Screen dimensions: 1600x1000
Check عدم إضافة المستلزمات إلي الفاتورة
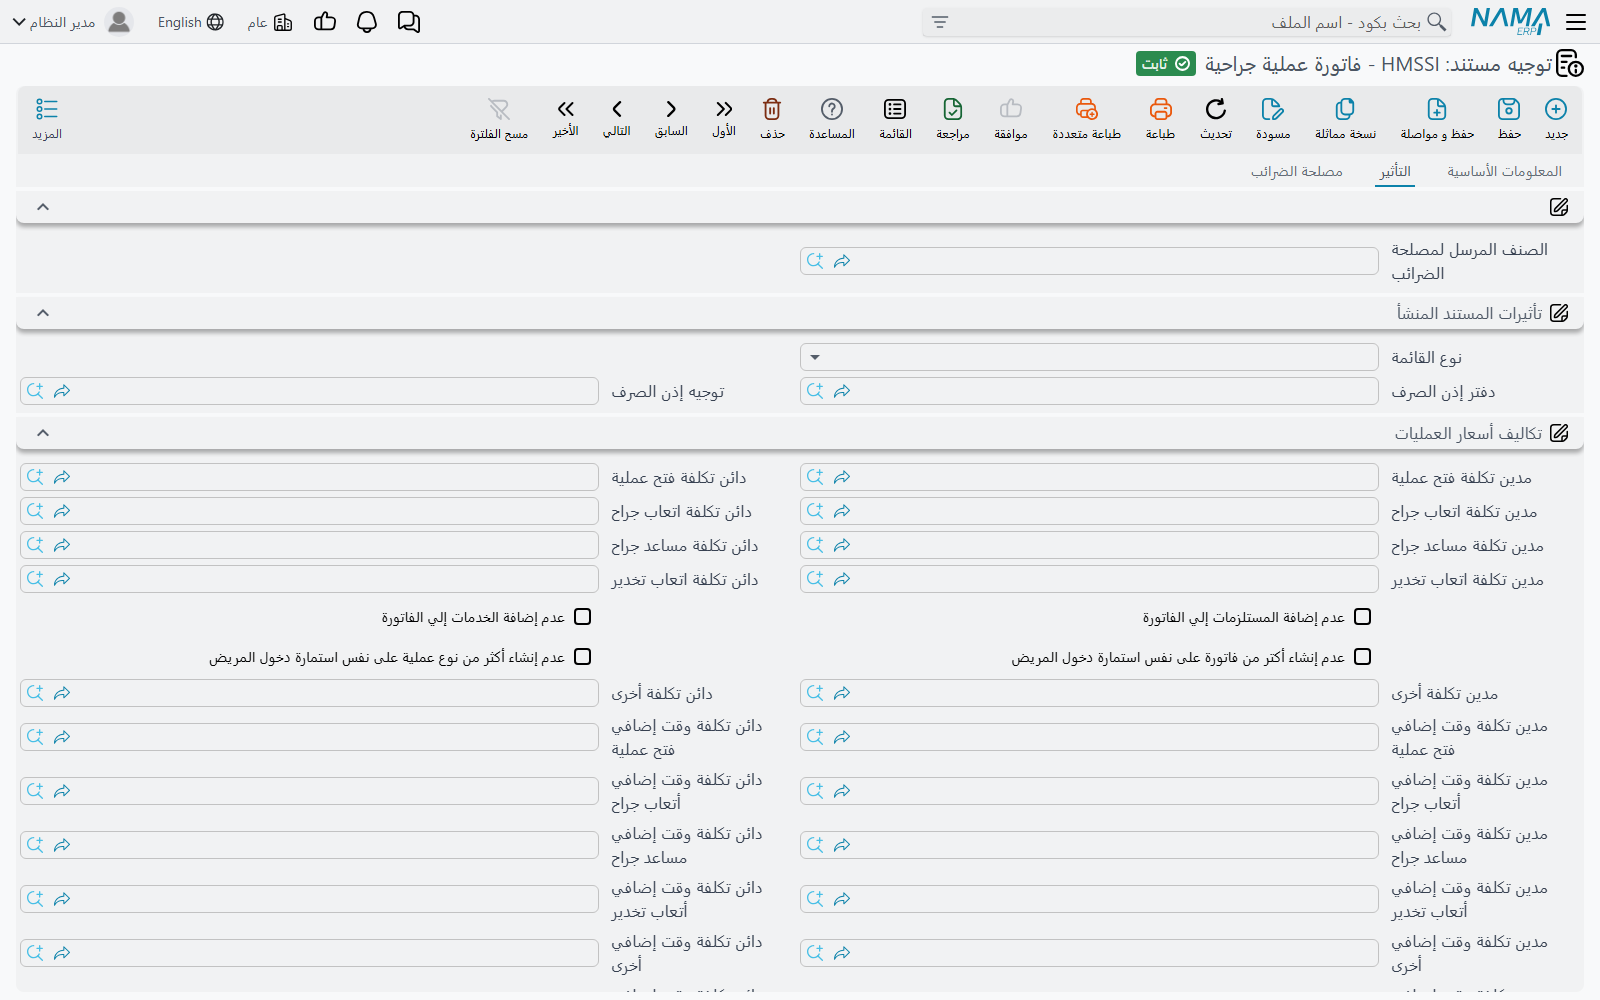coord(1362,617)
